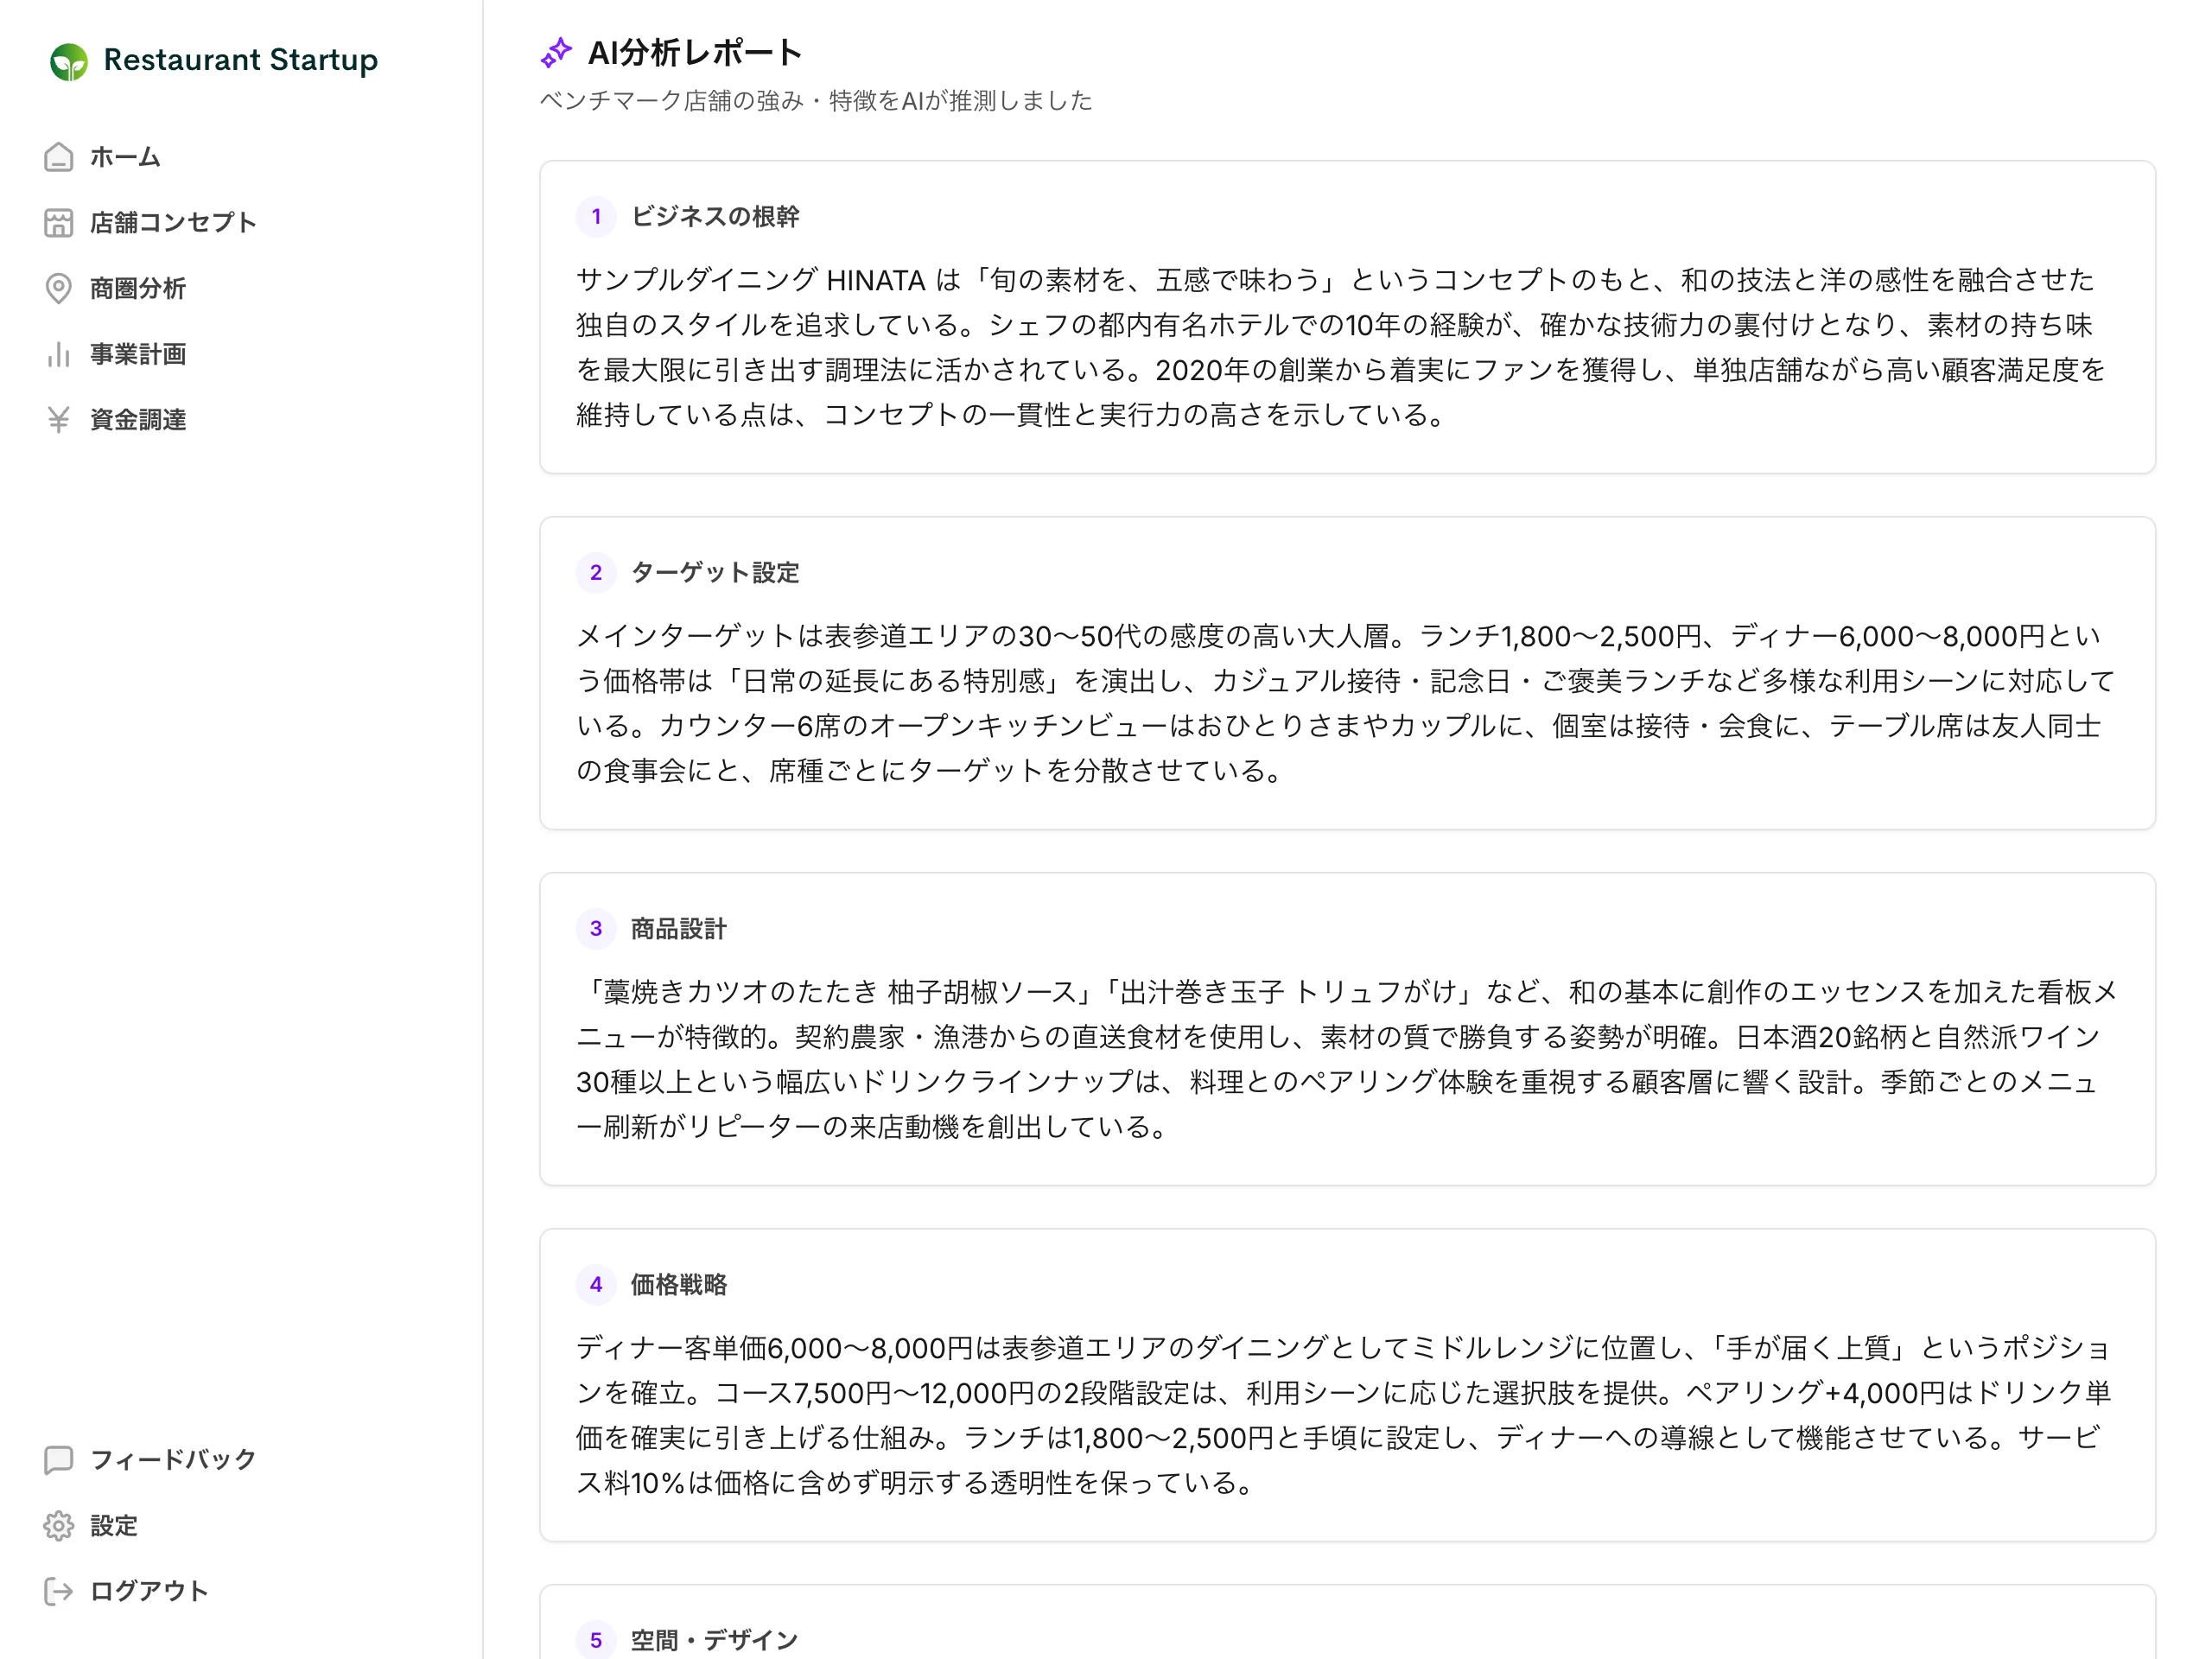Open the 事業計画 menu item

pos(138,354)
